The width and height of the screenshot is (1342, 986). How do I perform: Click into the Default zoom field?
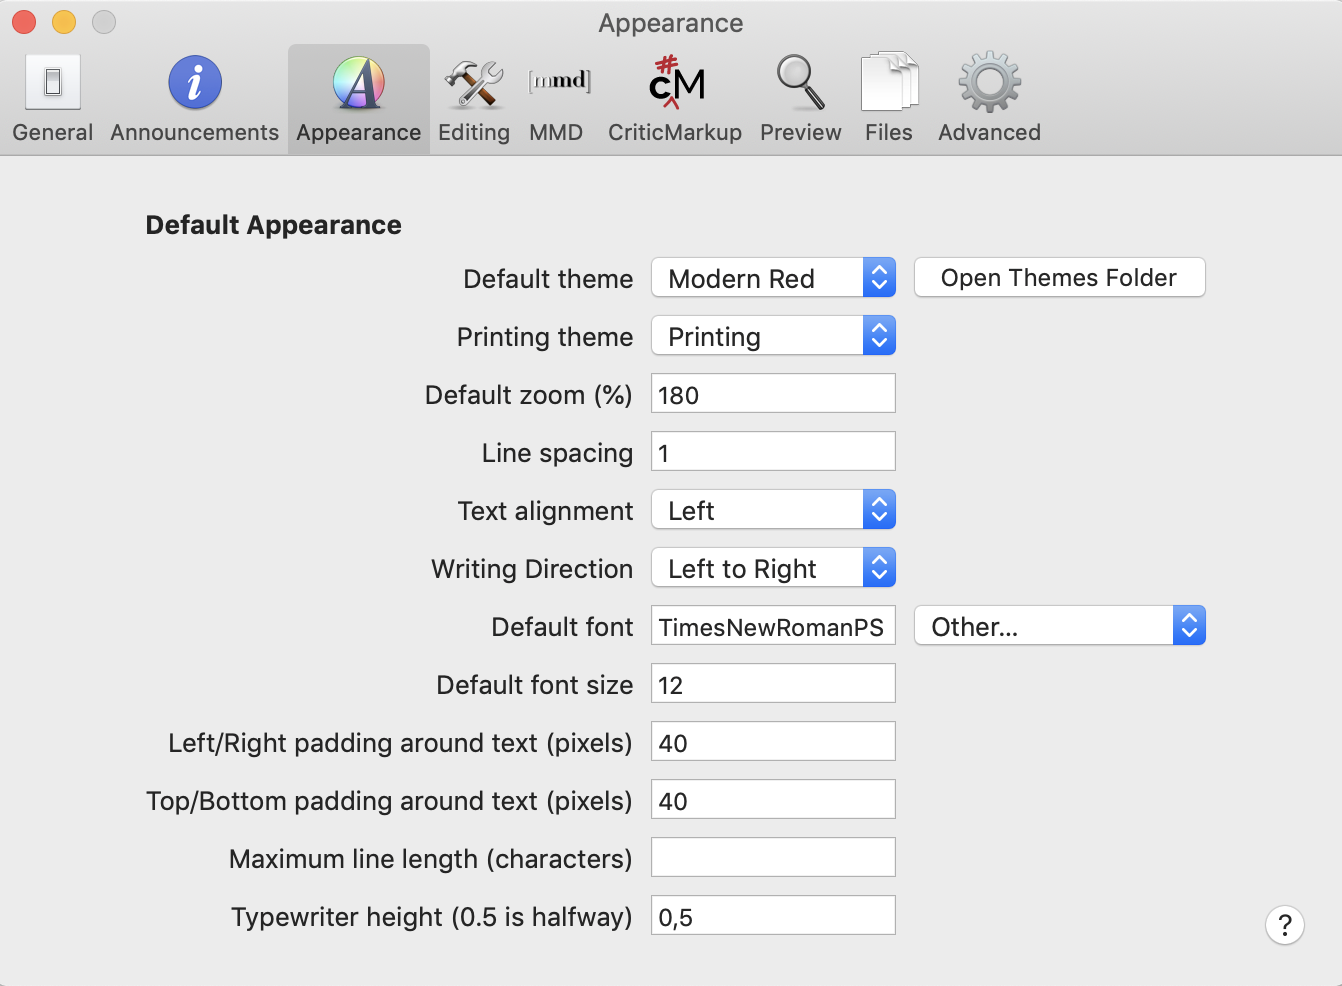coord(773,394)
